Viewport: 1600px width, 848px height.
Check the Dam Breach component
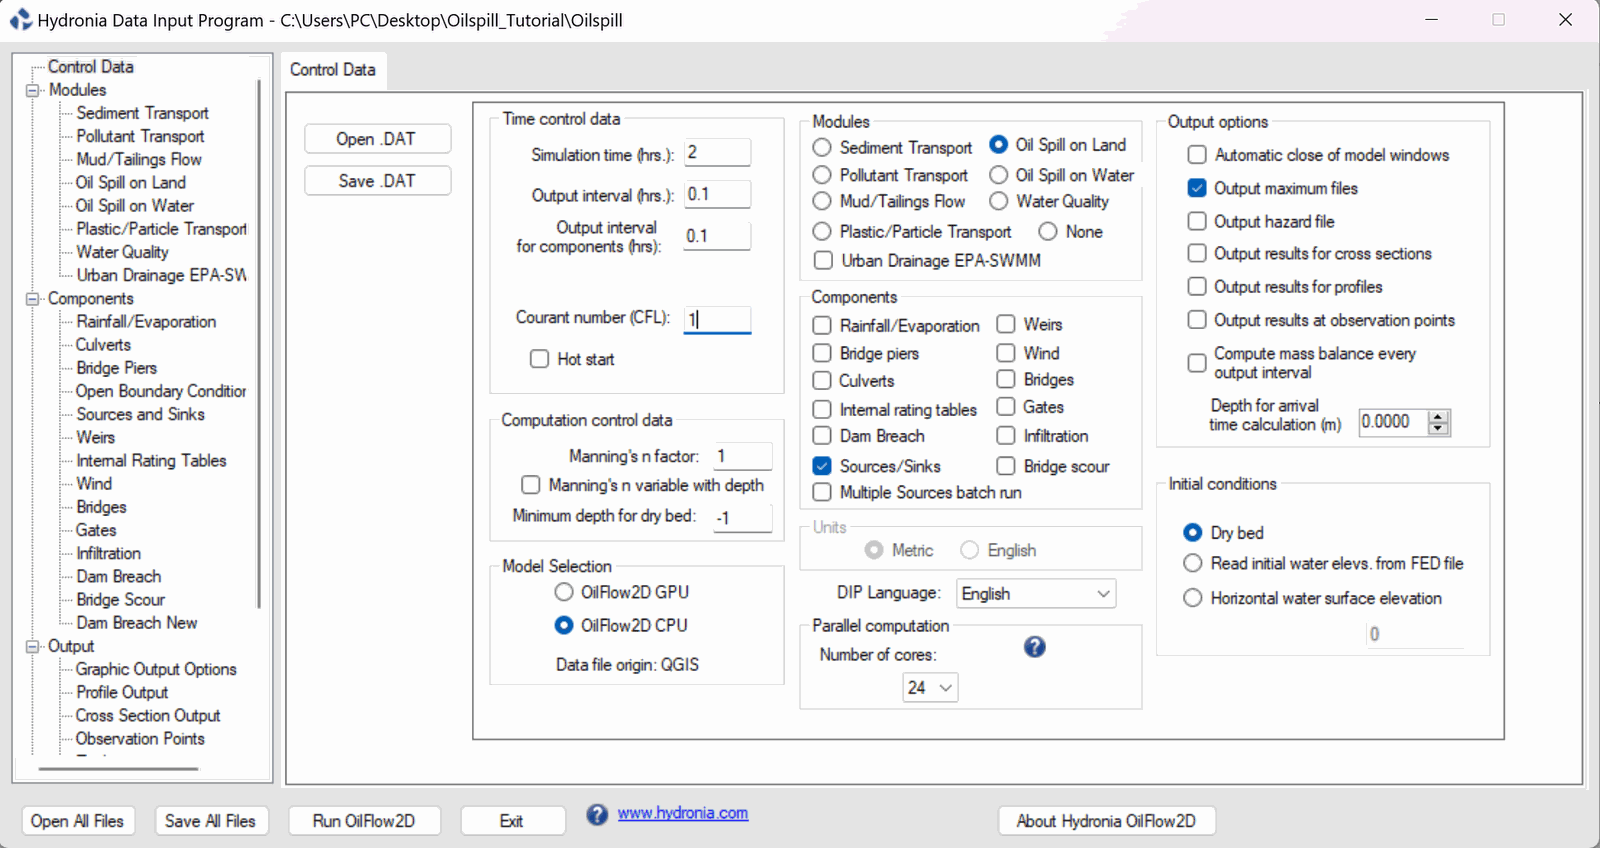click(822, 436)
